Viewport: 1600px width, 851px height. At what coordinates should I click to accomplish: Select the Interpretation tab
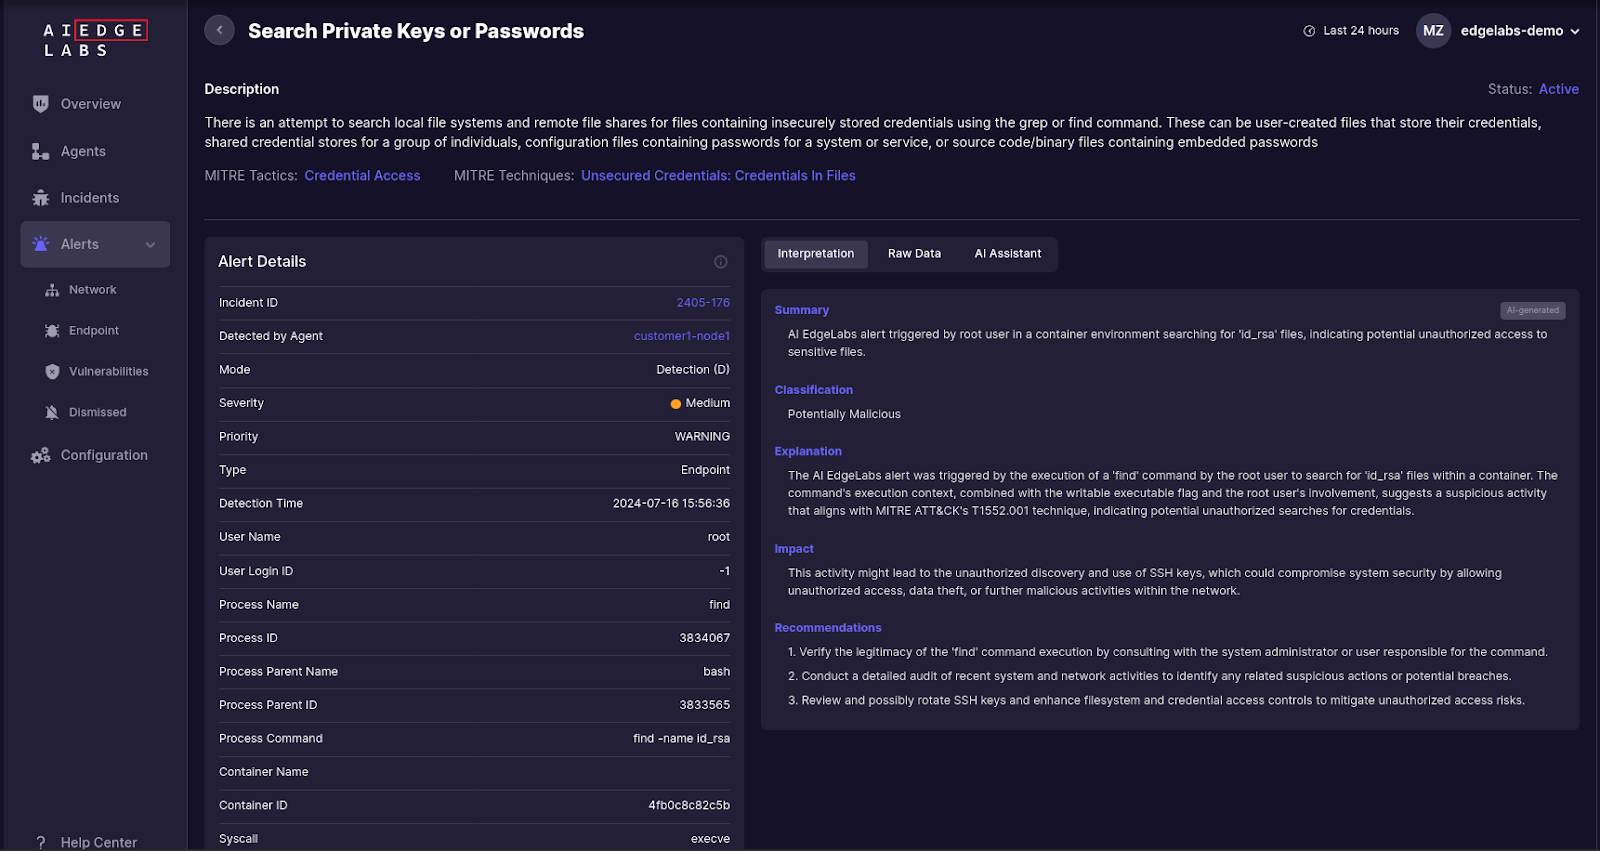pyautogui.click(x=816, y=254)
